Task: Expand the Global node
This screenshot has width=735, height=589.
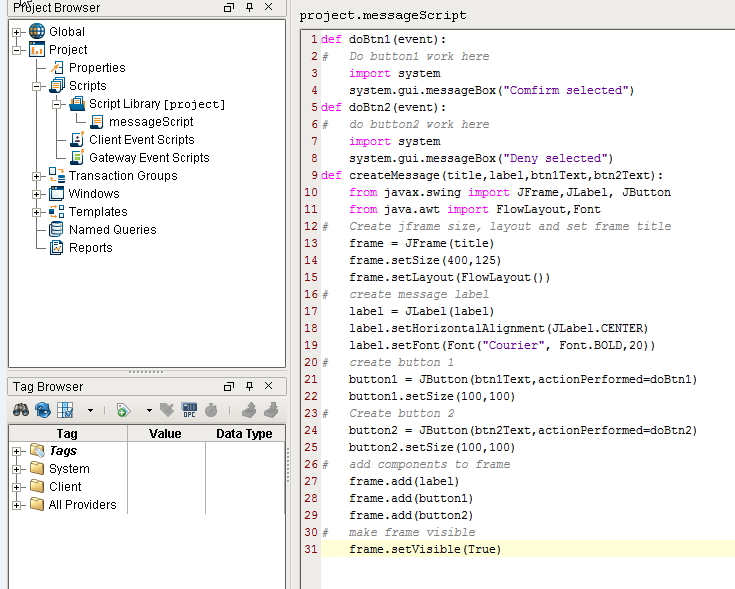Action: click(16, 32)
